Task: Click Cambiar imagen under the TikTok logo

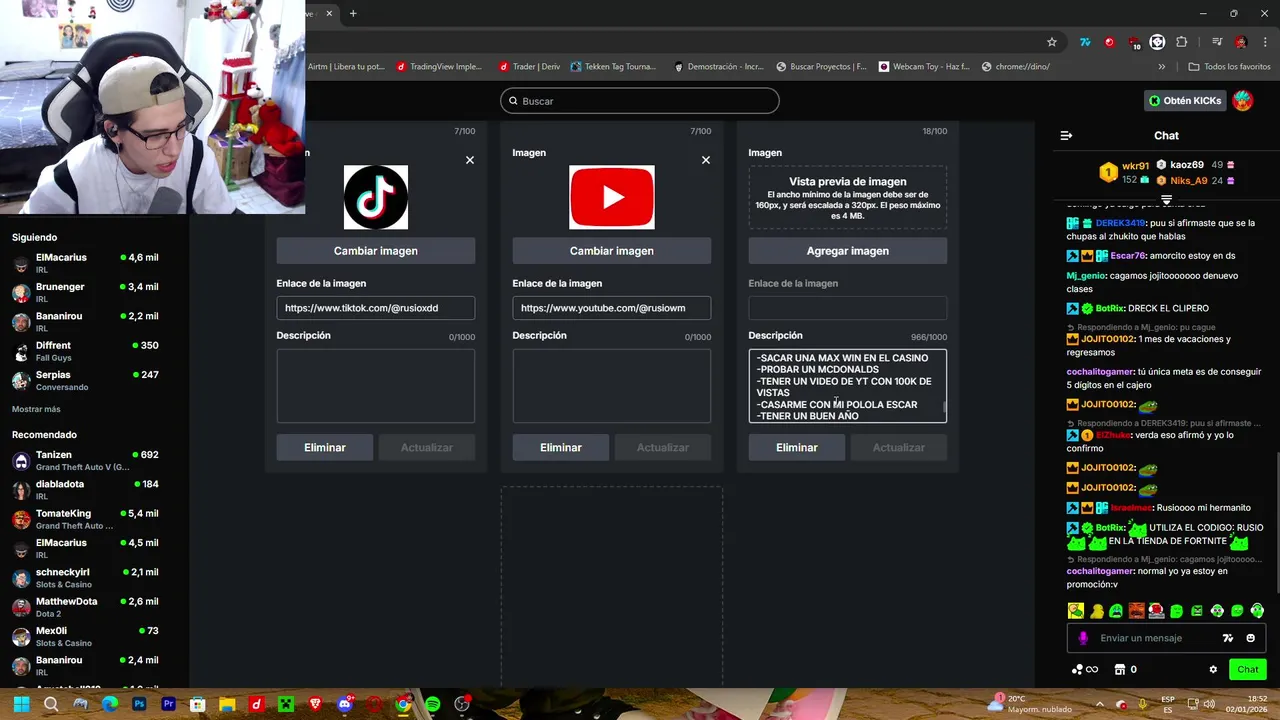Action: 376,251
